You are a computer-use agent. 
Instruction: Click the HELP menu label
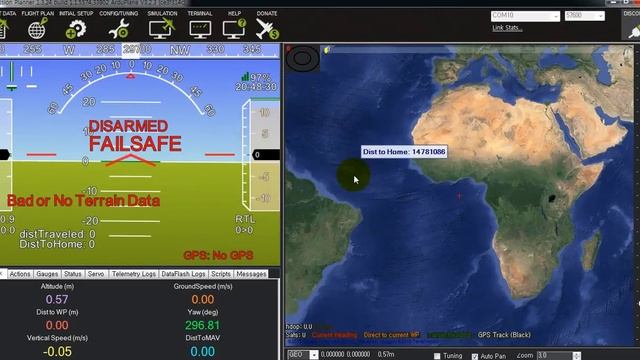point(234,13)
